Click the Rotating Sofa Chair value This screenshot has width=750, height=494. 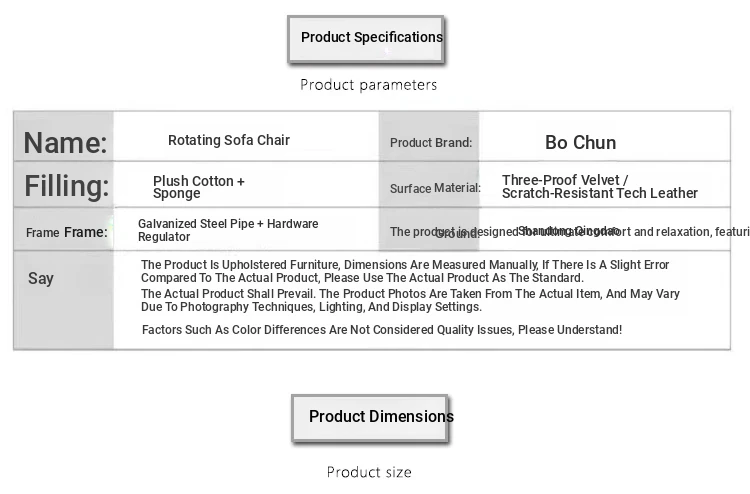coord(229,140)
